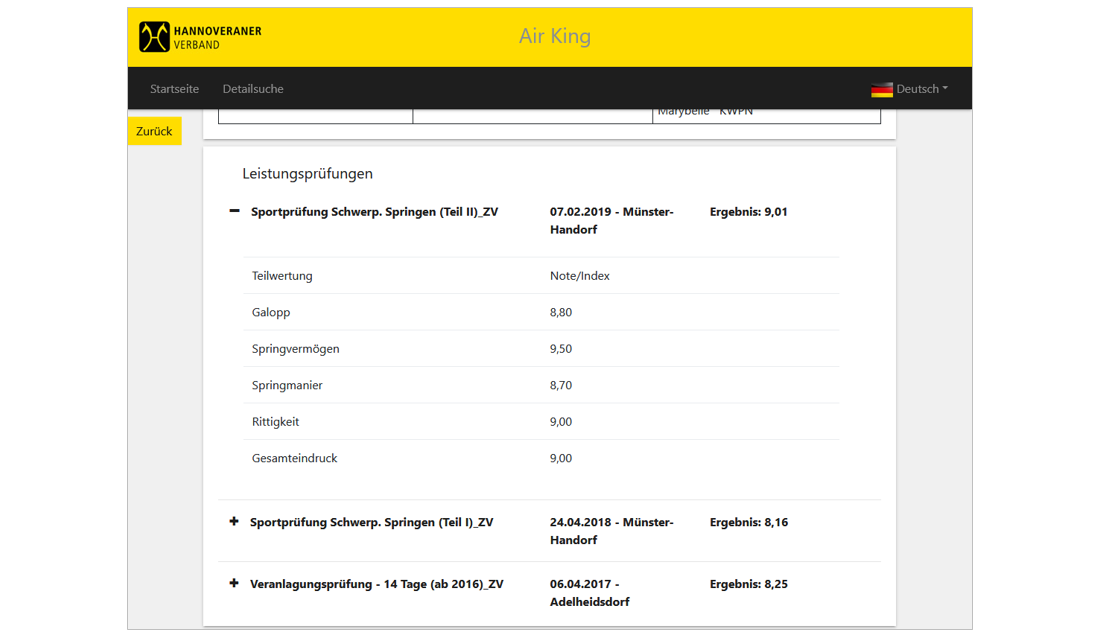Expand Sportprüfung Springen Teil I section
1096x633 pixels.
coord(233,521)
